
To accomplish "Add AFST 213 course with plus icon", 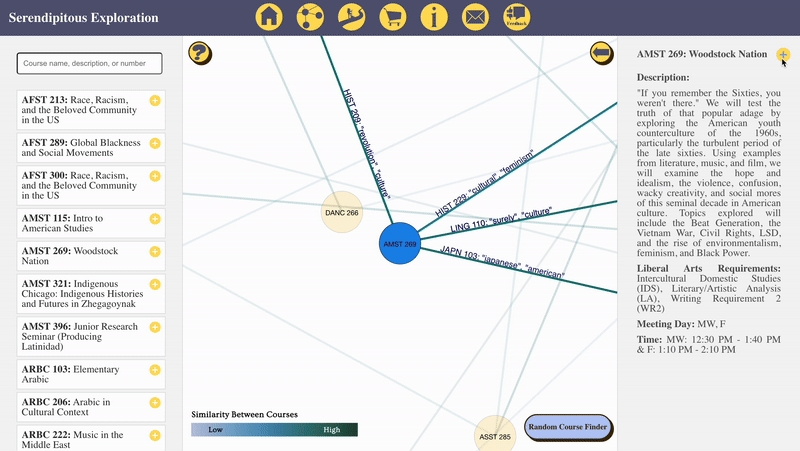I will coord(155,101).
